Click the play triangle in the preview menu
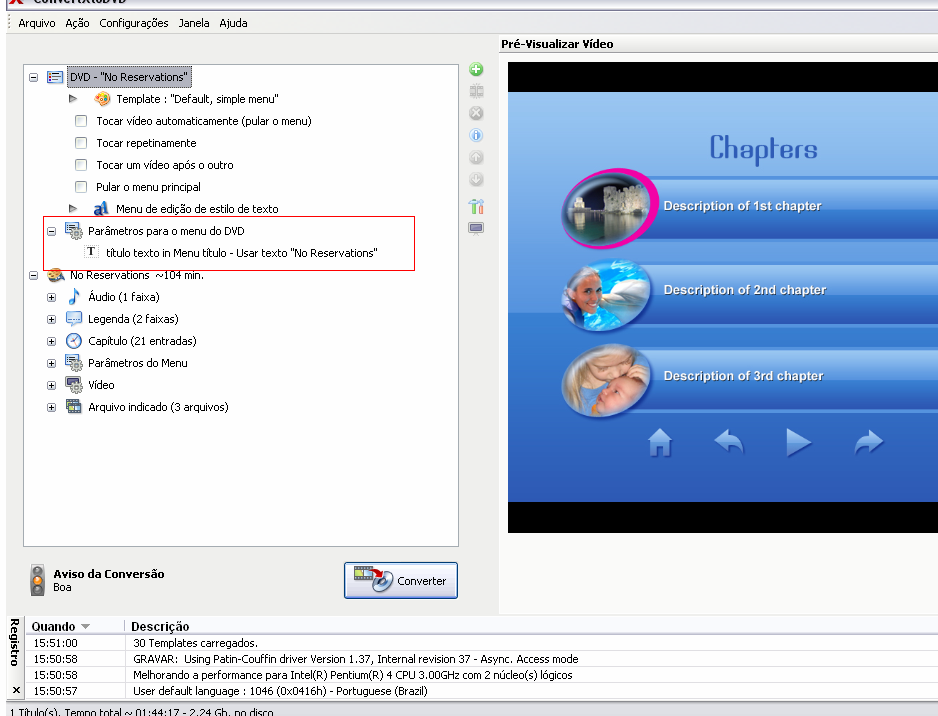The image size is (938, 716). point(799,443)
